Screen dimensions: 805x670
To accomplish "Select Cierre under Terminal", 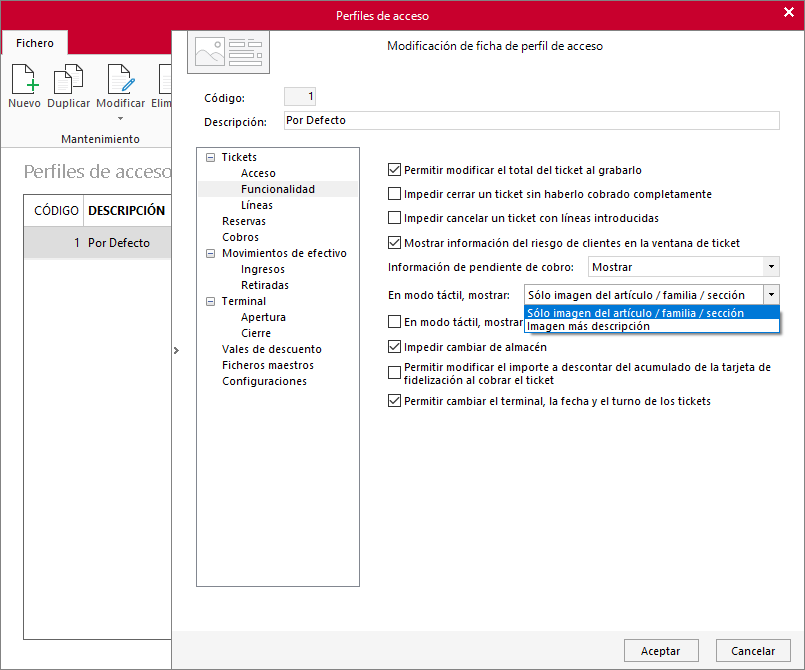I will pos(256,333).
